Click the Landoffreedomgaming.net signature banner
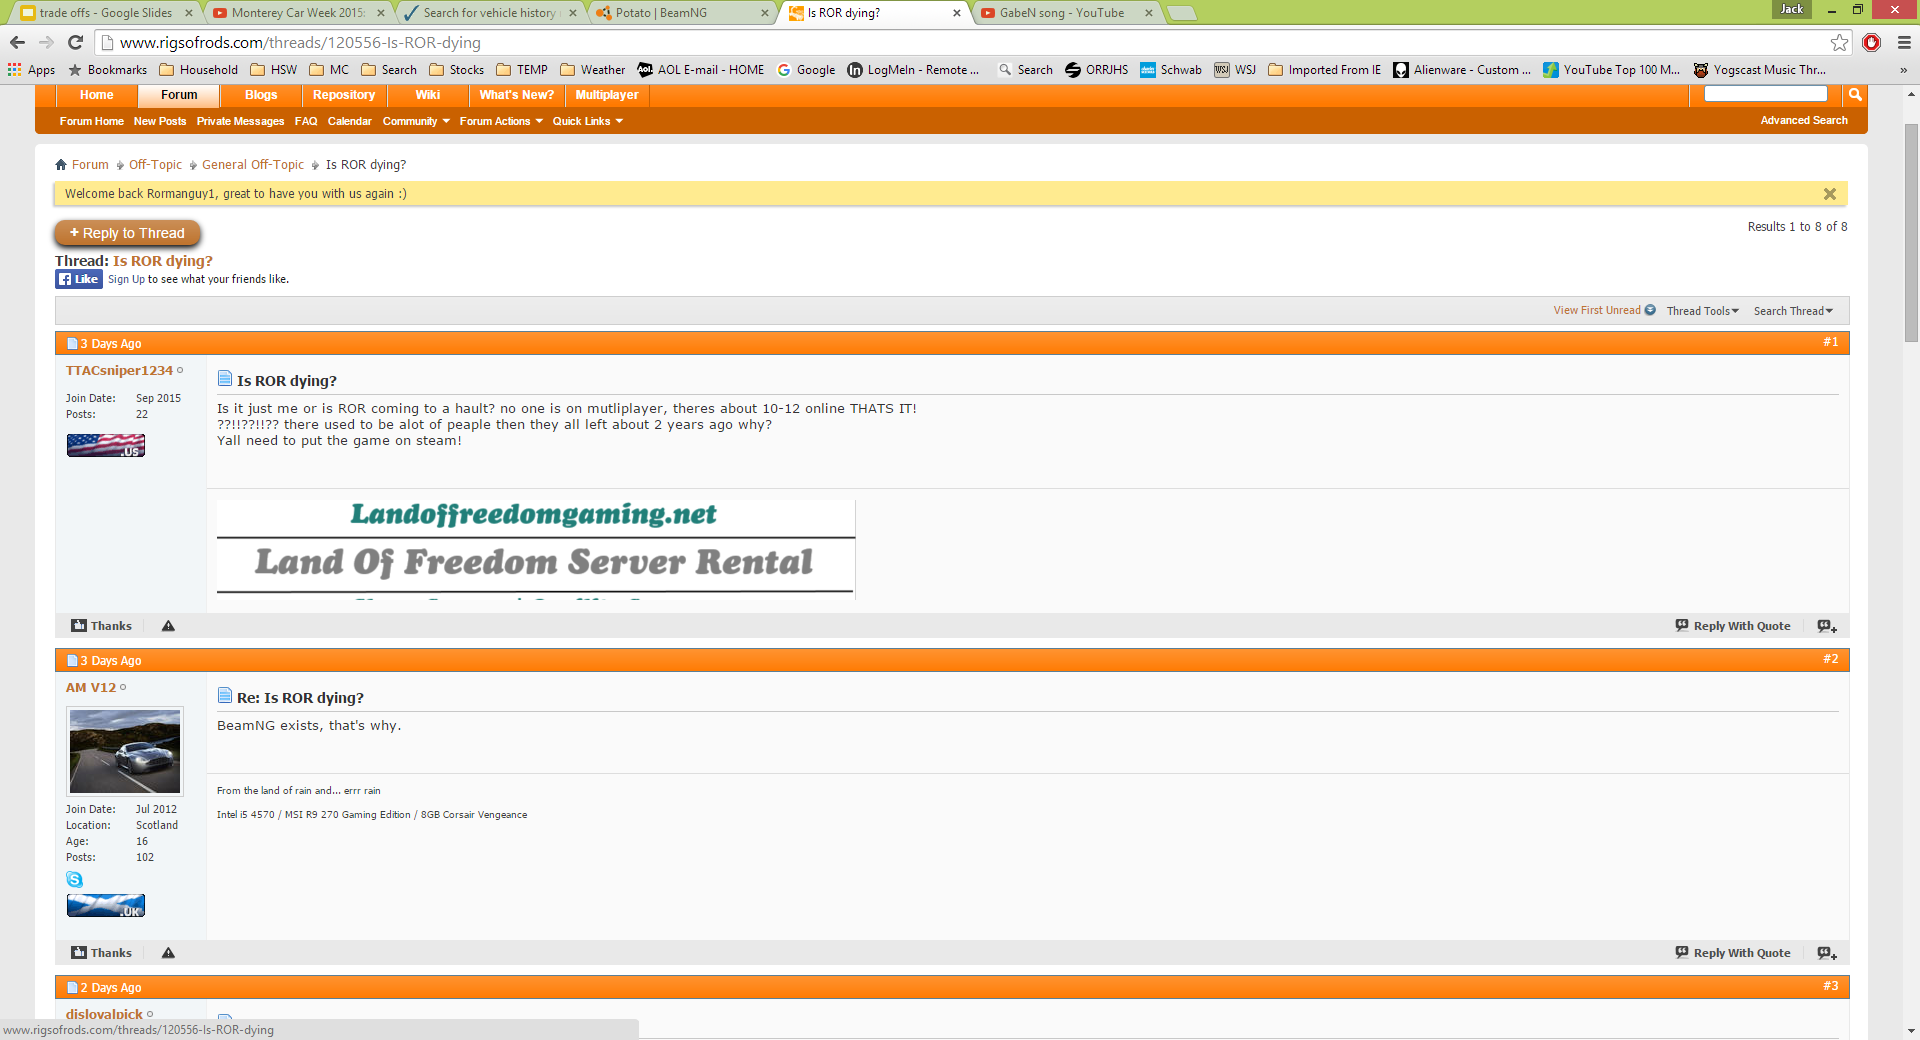Screen dimensions: 1920x1040 [536, 549]
